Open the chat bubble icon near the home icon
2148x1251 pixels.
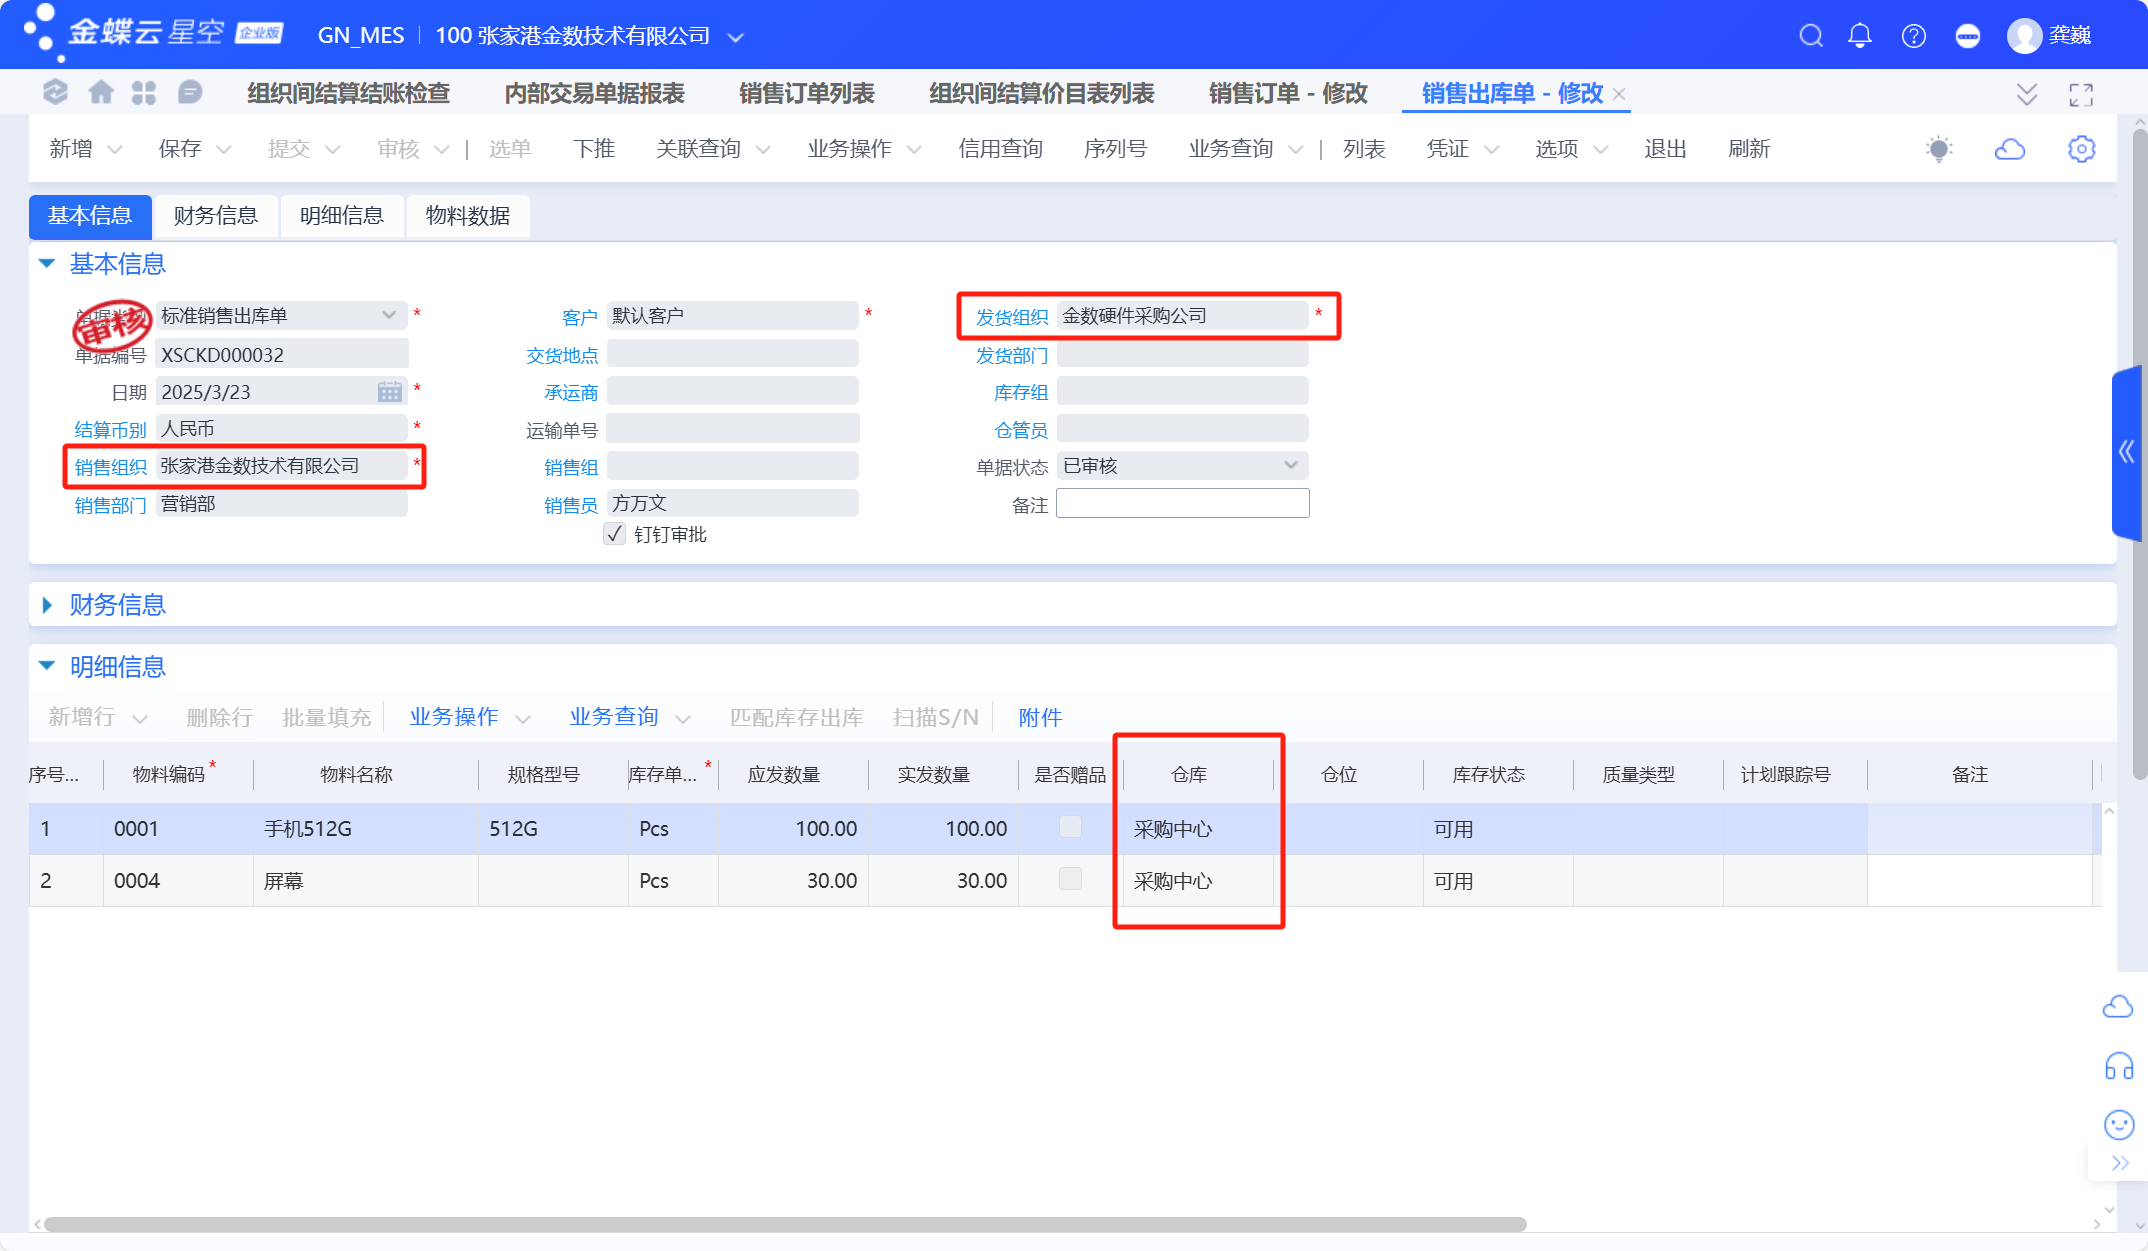click(x=189, y=93)
